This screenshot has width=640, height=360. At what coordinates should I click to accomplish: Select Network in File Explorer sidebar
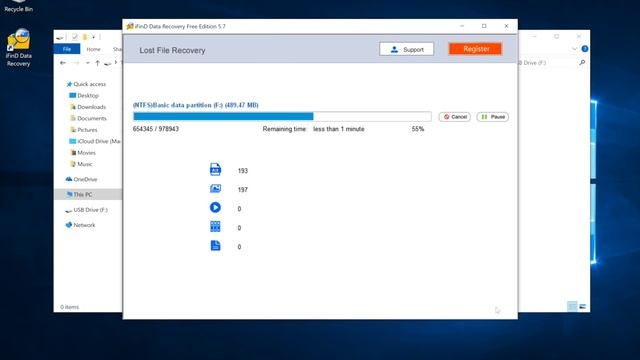point(80,225)
